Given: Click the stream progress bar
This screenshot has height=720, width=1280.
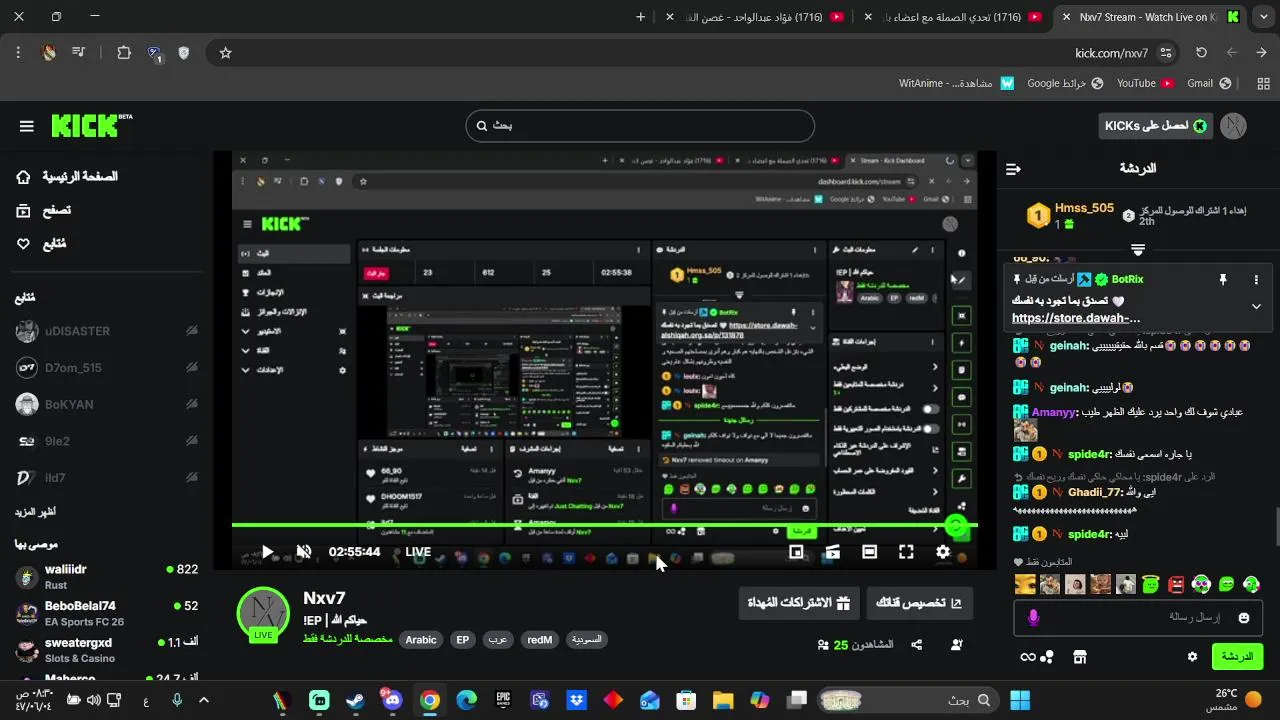Looking at the screenshot, I should coord(604,525).
